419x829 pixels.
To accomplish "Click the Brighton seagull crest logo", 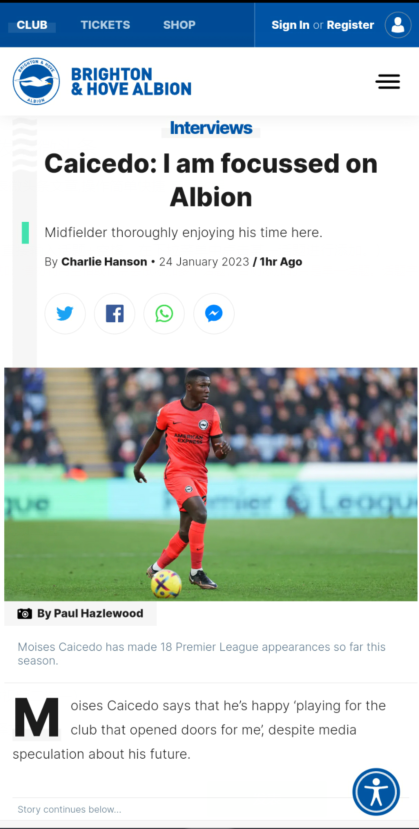I will (x=36, y=81).
